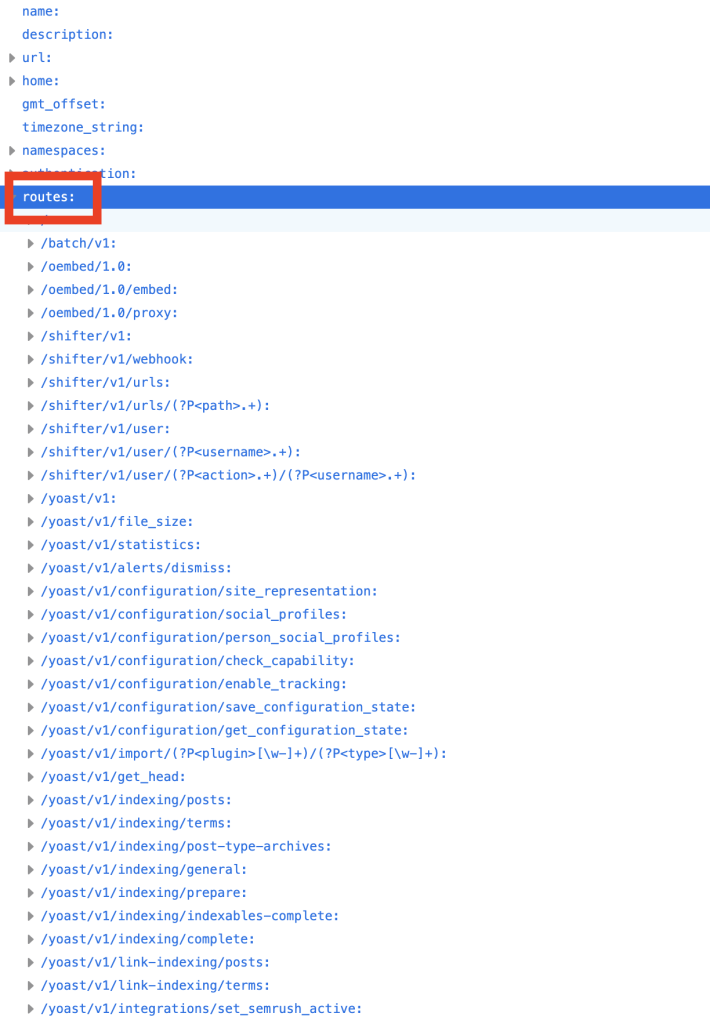Expand the url property triangle
This screenshot has width=710, height=1024.
click(x=12, y=58)
